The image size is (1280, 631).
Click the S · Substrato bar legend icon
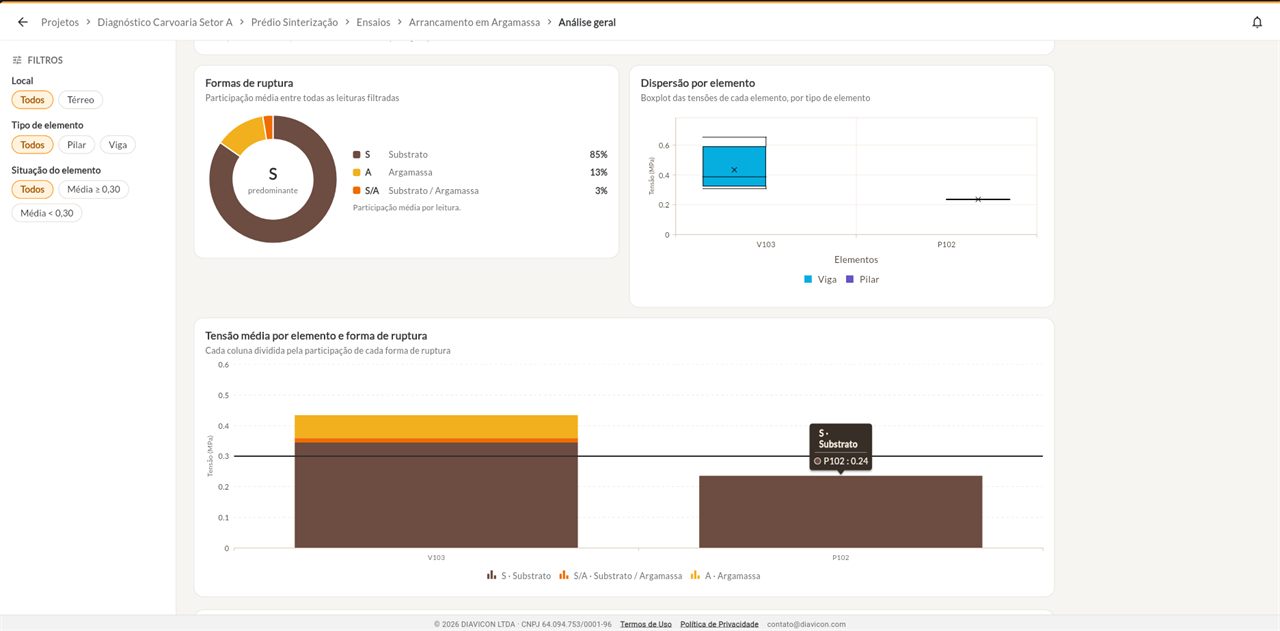491,576
